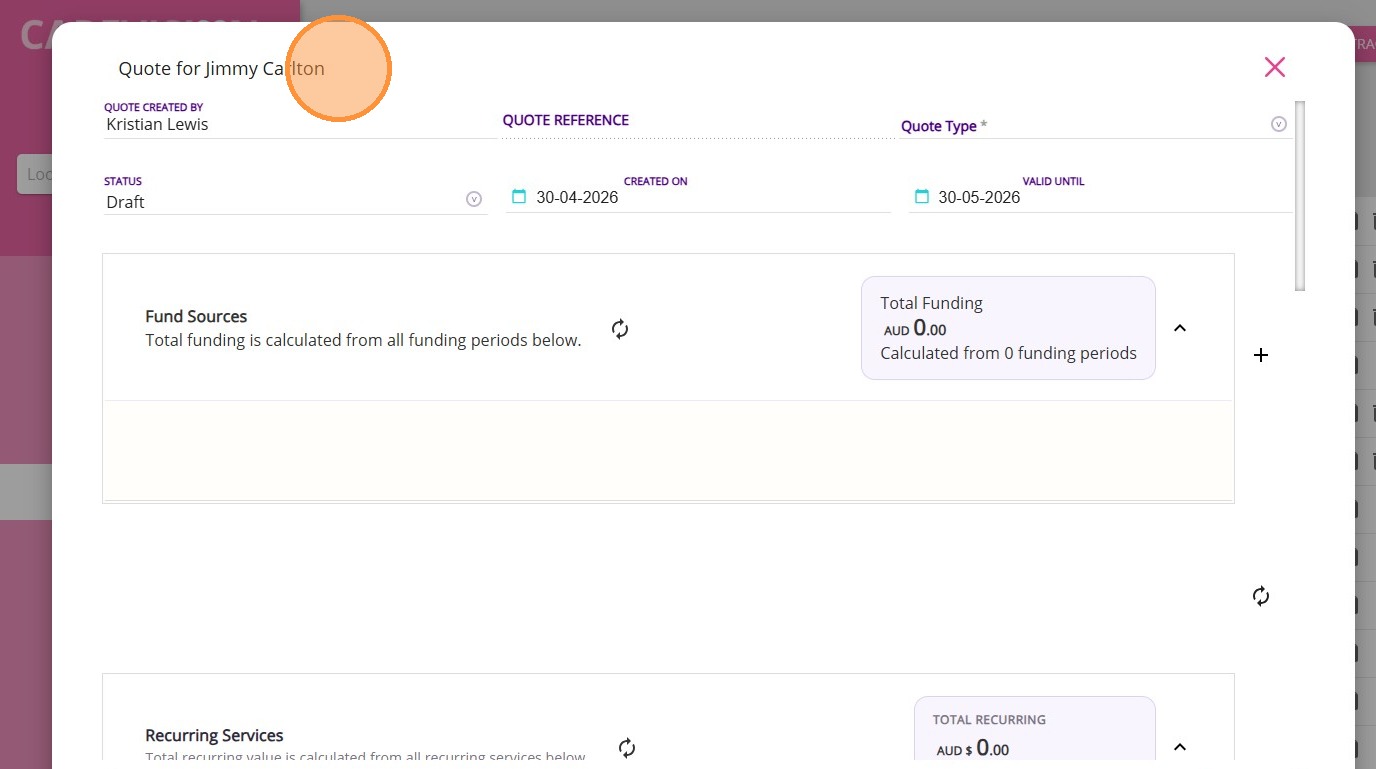The width and height of the screenshot is (1376, 769).
Task: Click the Total Recurring summary card
Action: coord(1034,735)
